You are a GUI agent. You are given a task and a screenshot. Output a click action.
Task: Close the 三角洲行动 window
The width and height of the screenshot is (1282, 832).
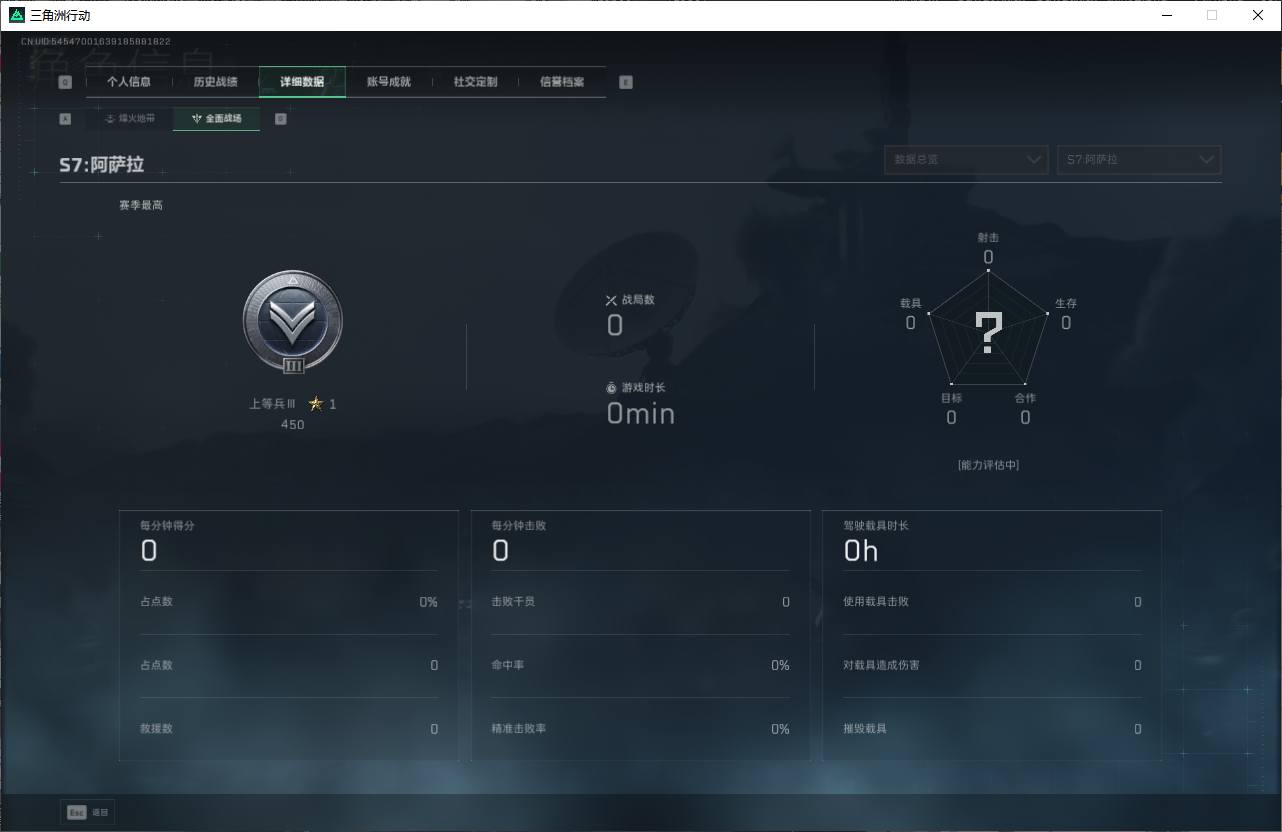[1258, 15]
